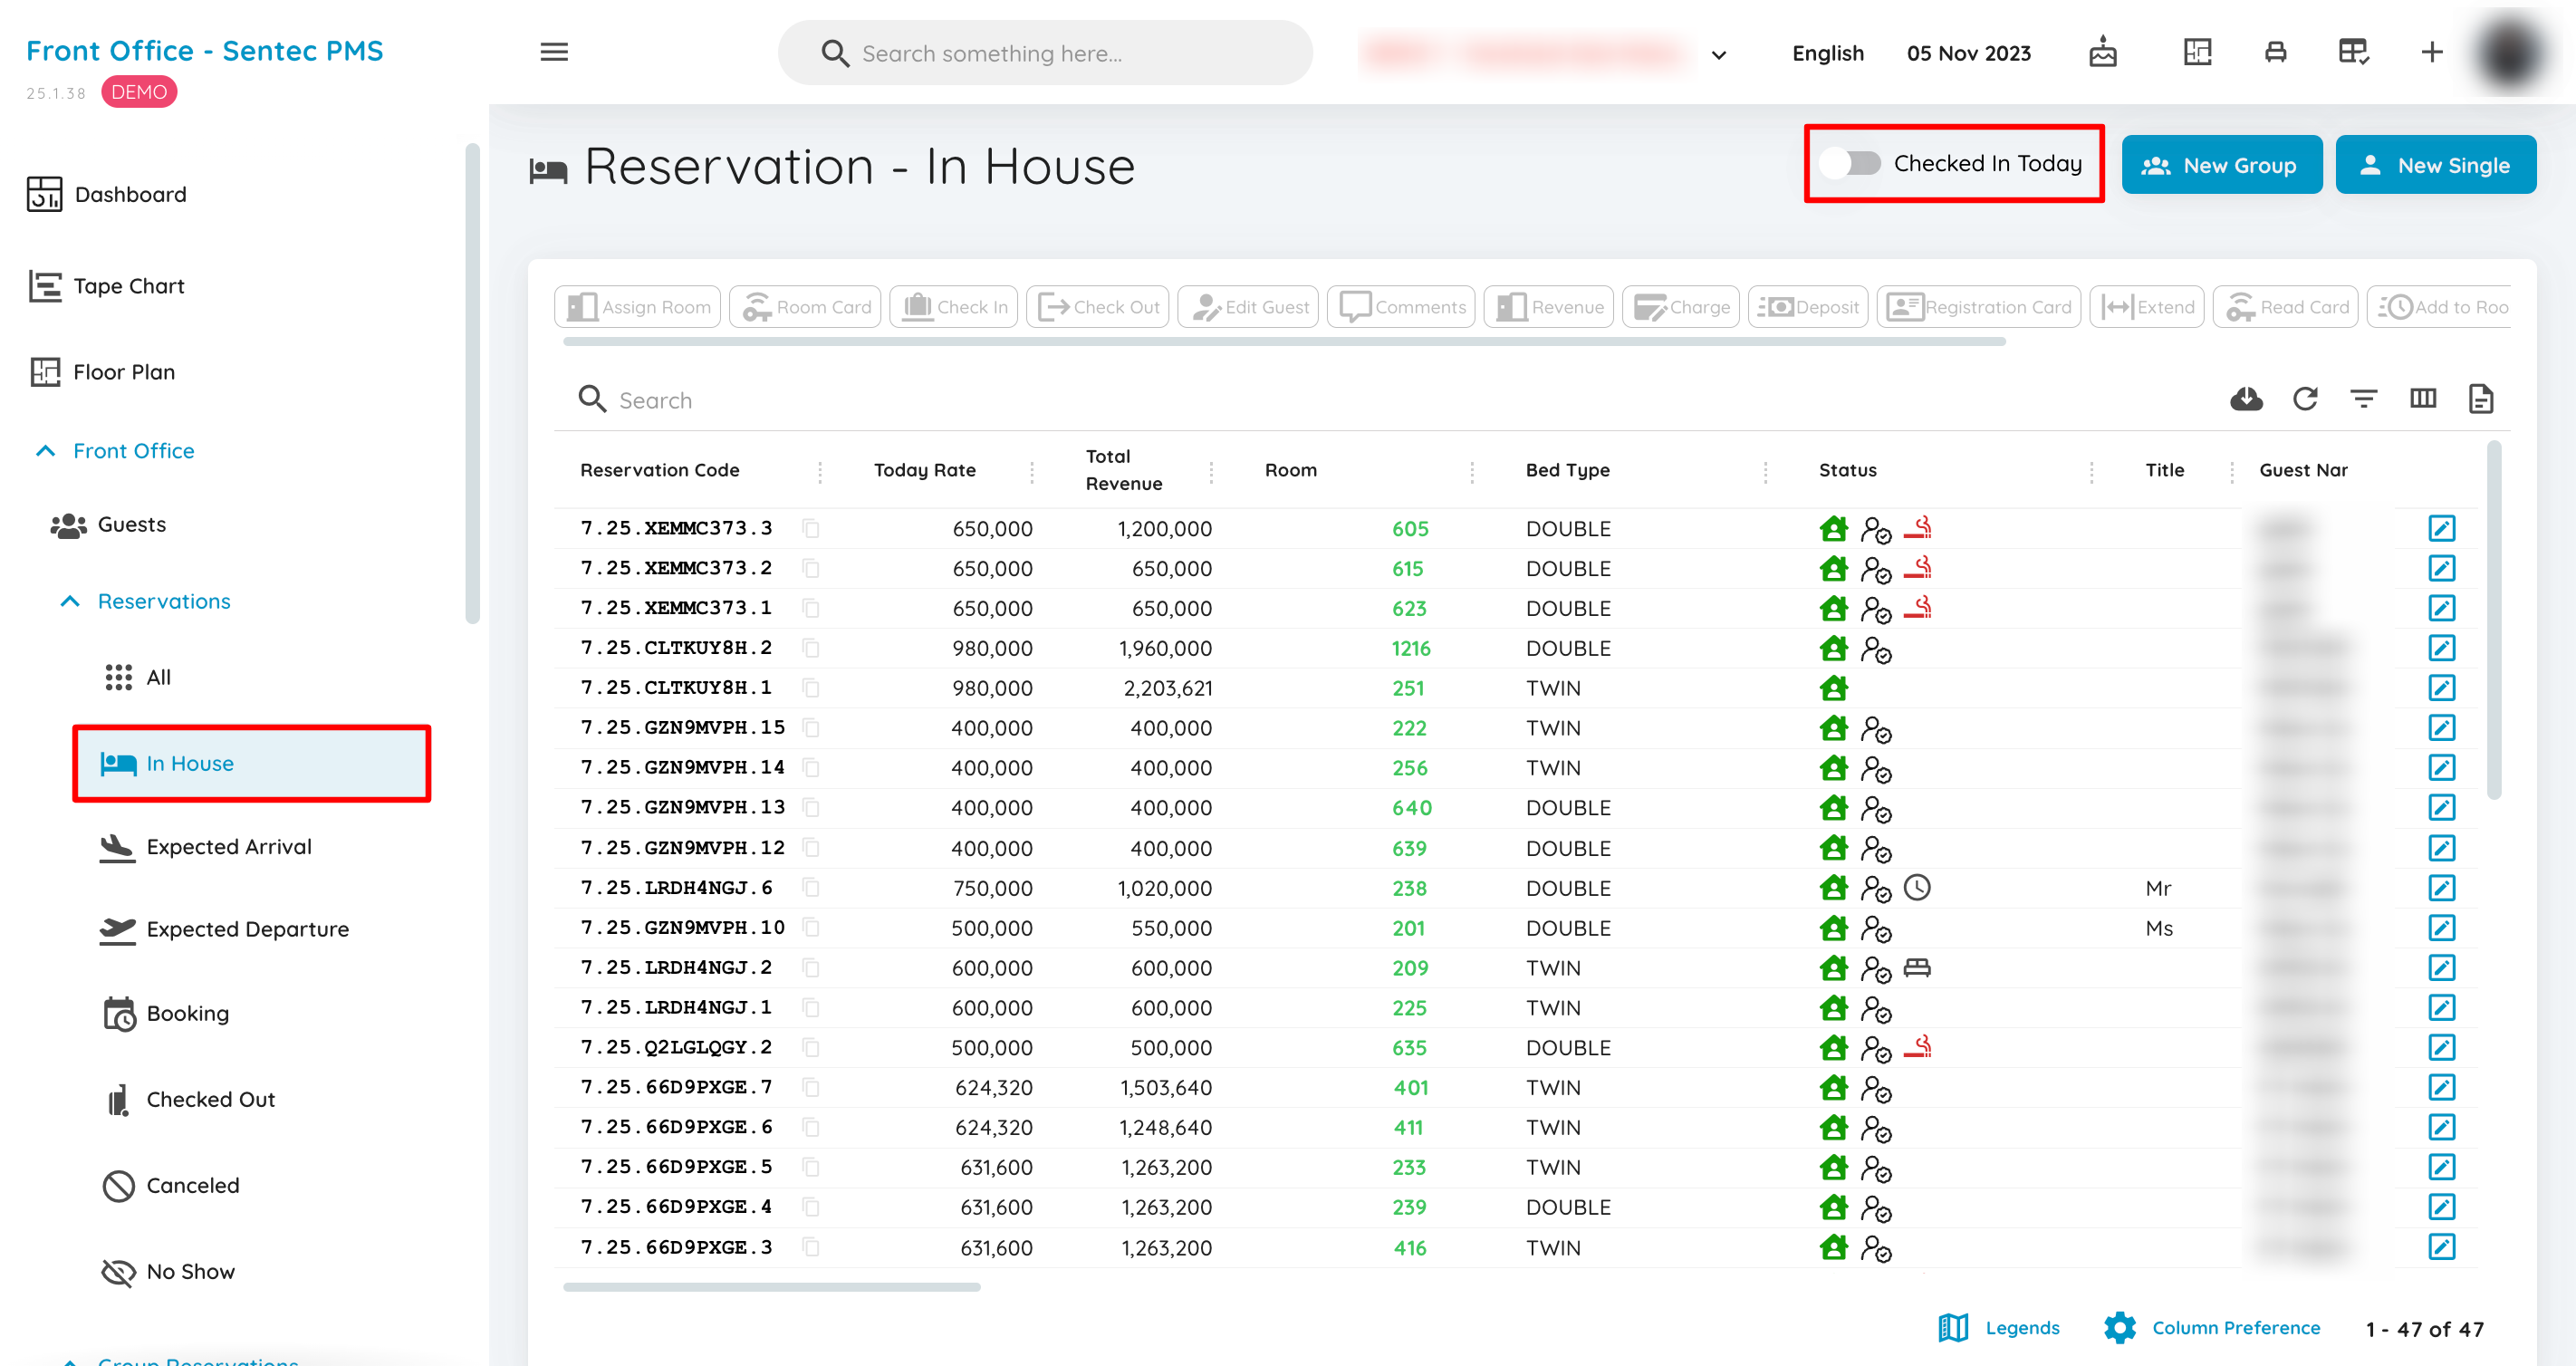Click the clock status icon in room 238 row
This screenshot has height=1366, width=2576.
click(x=1916, y=887)
